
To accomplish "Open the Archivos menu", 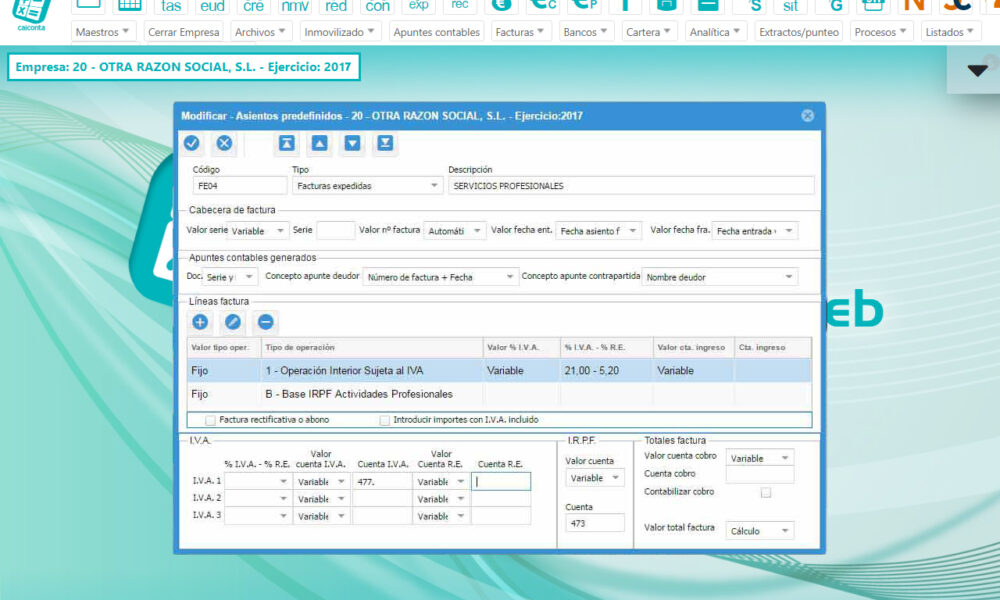I will [260, 32].
